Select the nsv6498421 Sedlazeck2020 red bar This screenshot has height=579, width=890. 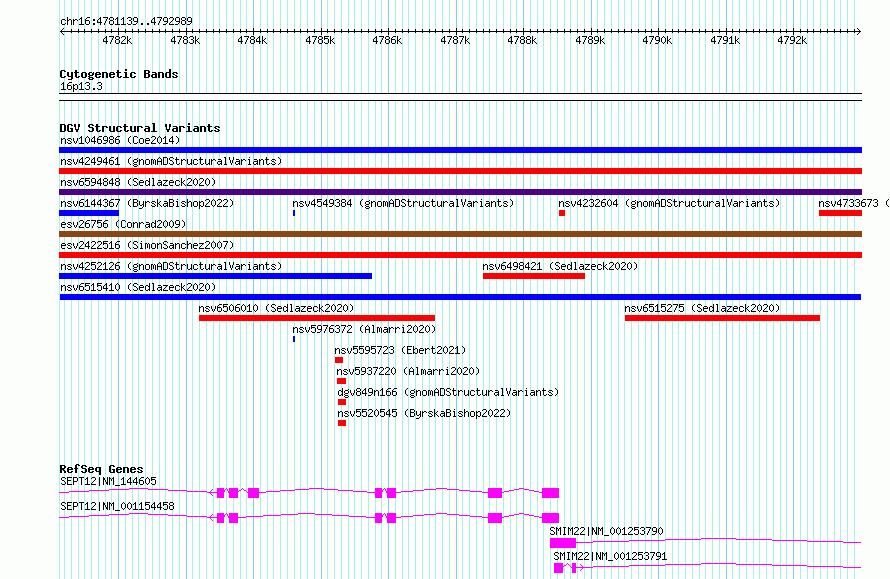point(534,276)
